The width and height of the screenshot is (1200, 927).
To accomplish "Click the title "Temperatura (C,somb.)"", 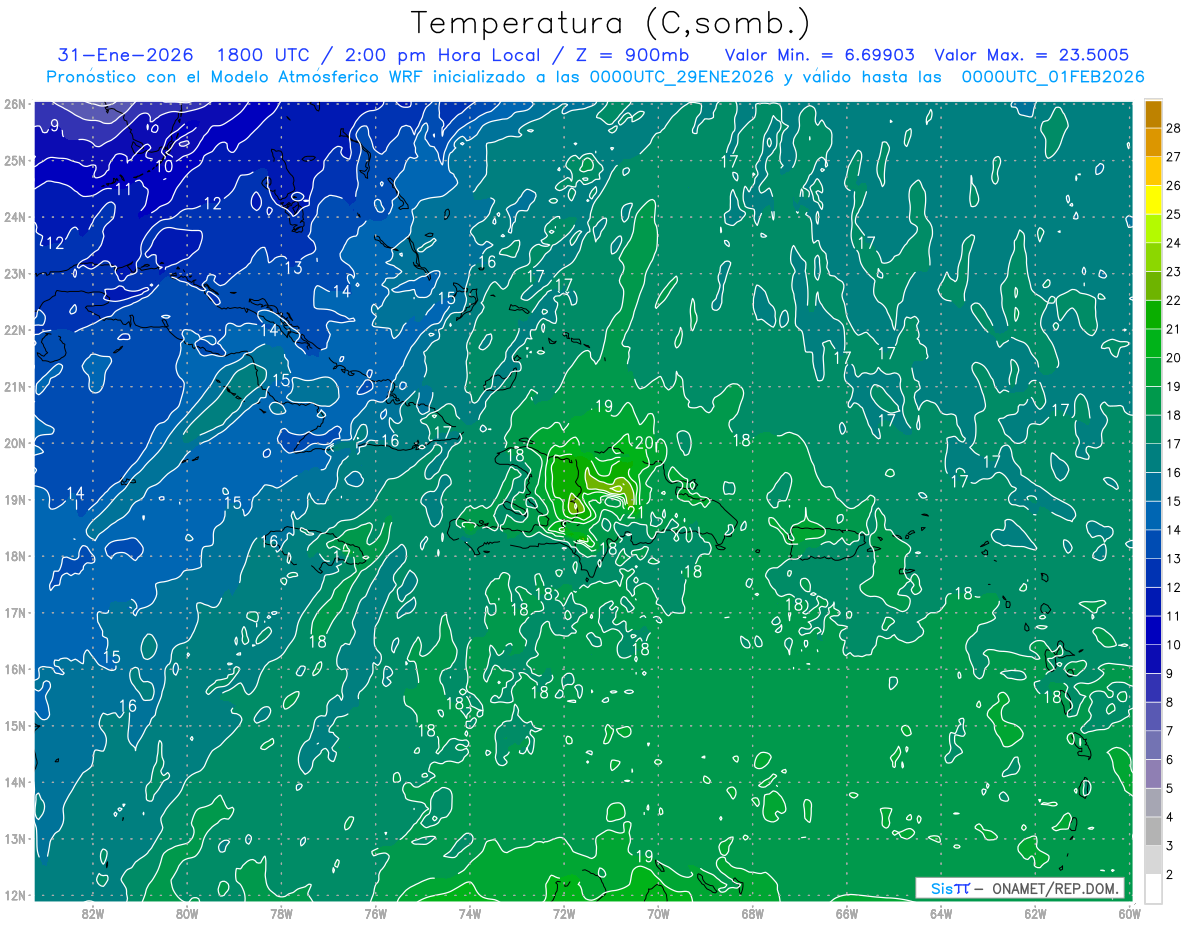I will pyautogui.click(x=611, y=23).
